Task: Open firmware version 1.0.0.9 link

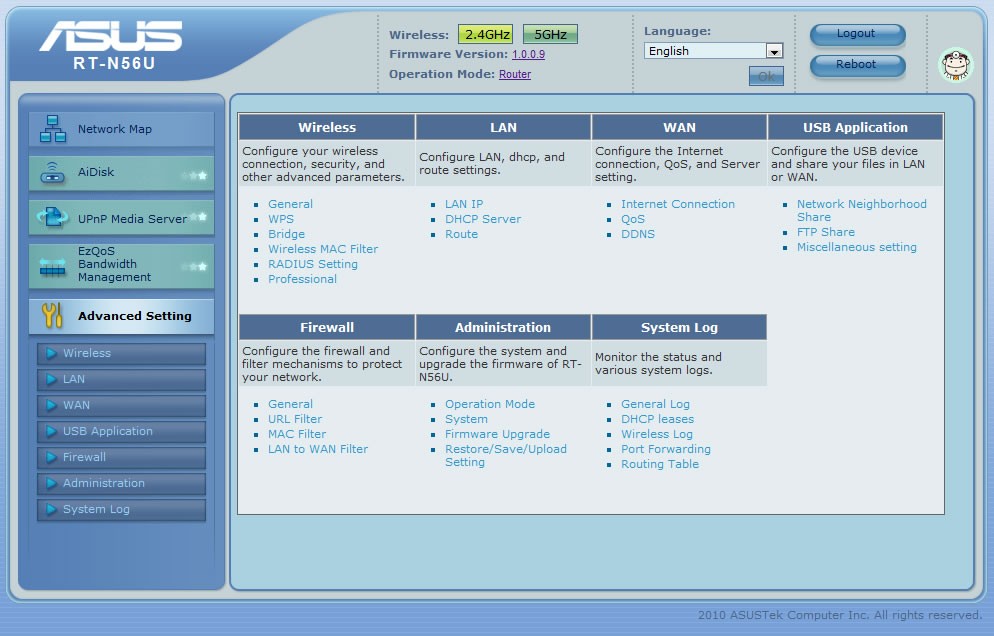Action: pyautogui.click(x=529, y=55)
